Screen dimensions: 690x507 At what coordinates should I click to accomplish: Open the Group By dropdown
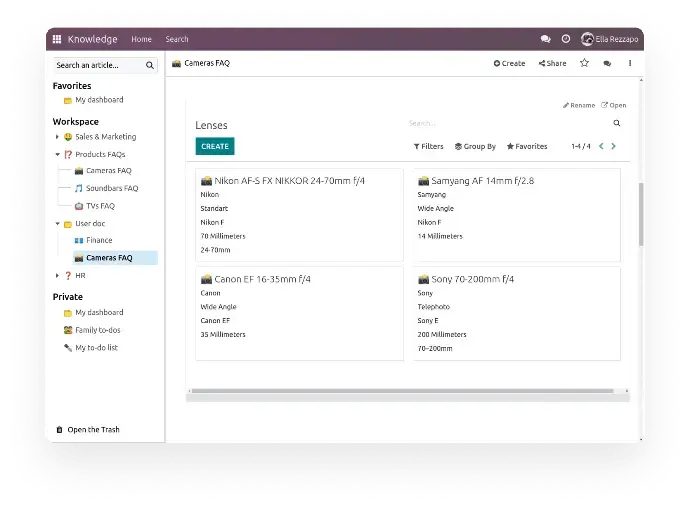[x=475, y=146]
